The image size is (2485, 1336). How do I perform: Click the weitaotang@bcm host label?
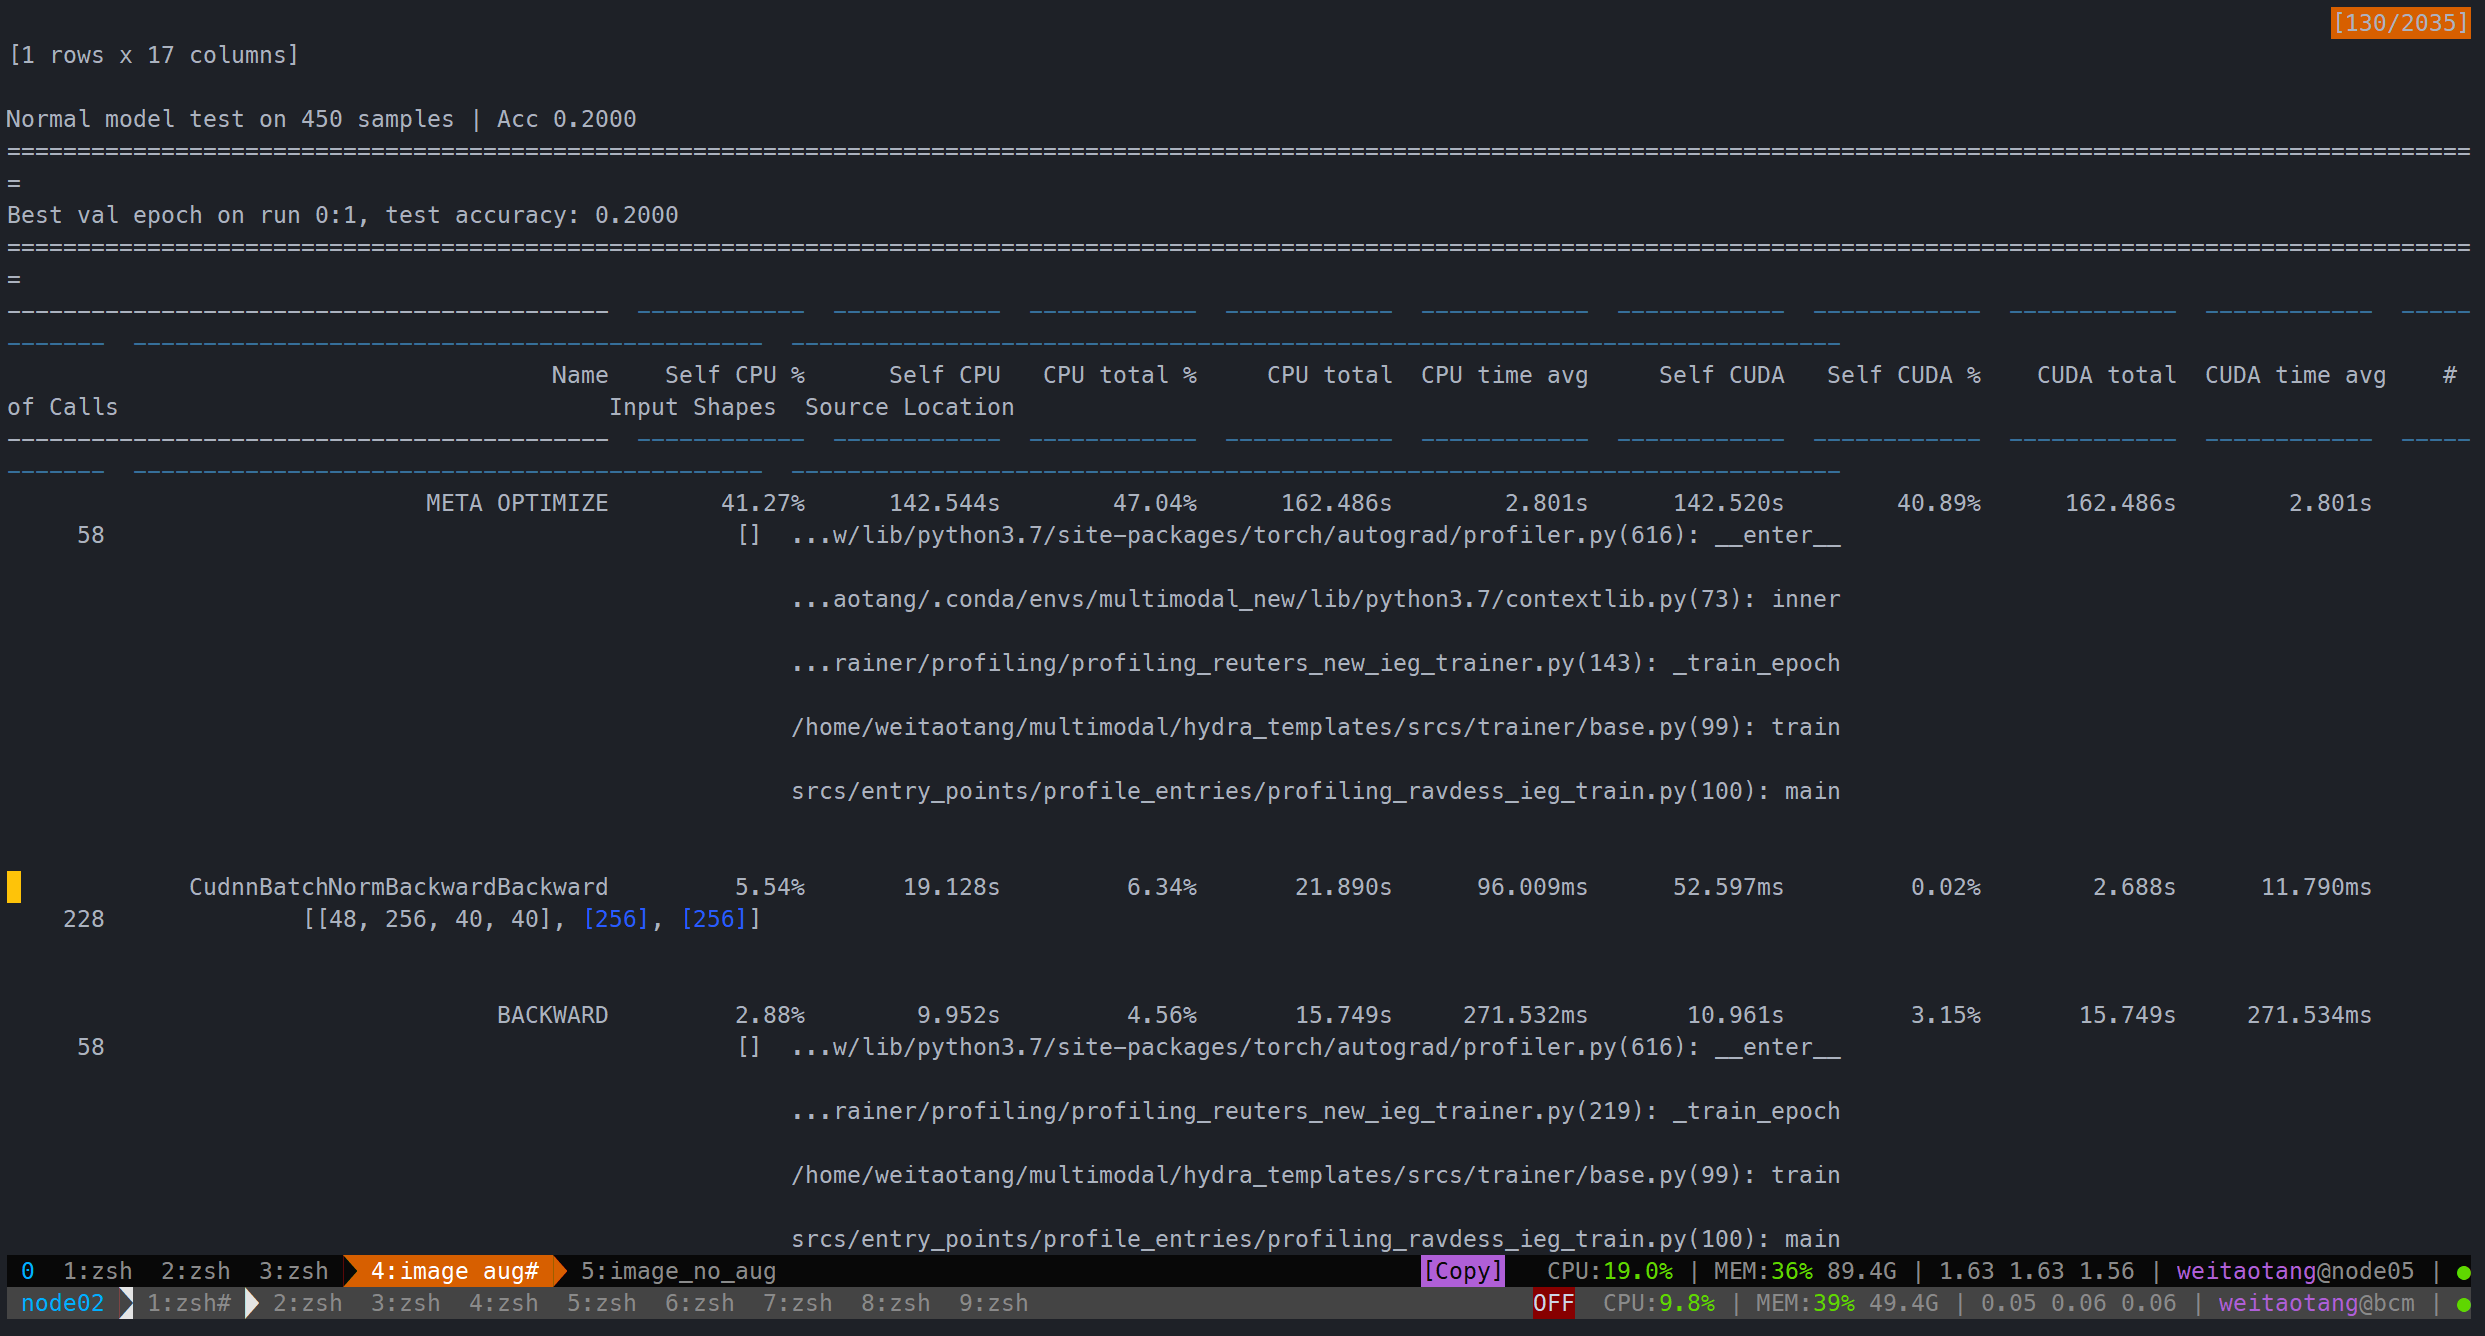point(2316,1303)
